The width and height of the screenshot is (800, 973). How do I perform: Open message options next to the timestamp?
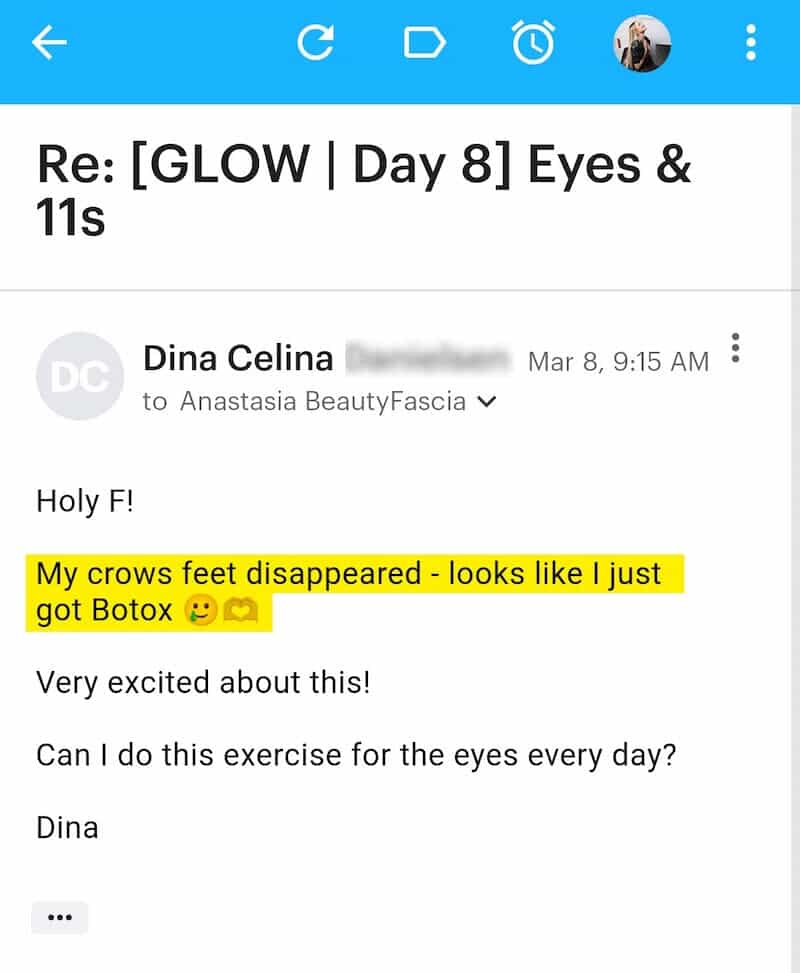coord(736,347)
